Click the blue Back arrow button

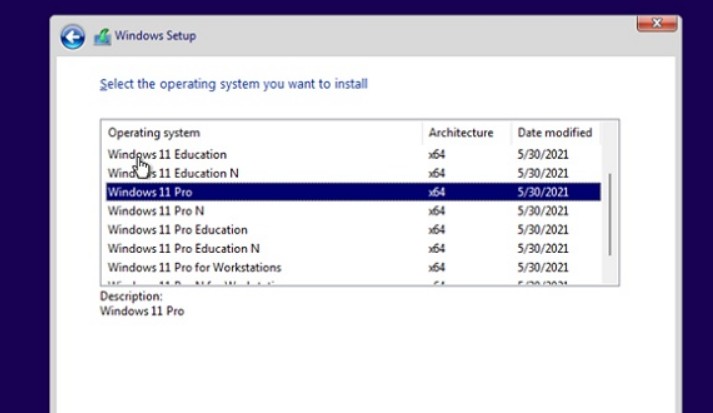coord(73,37)
